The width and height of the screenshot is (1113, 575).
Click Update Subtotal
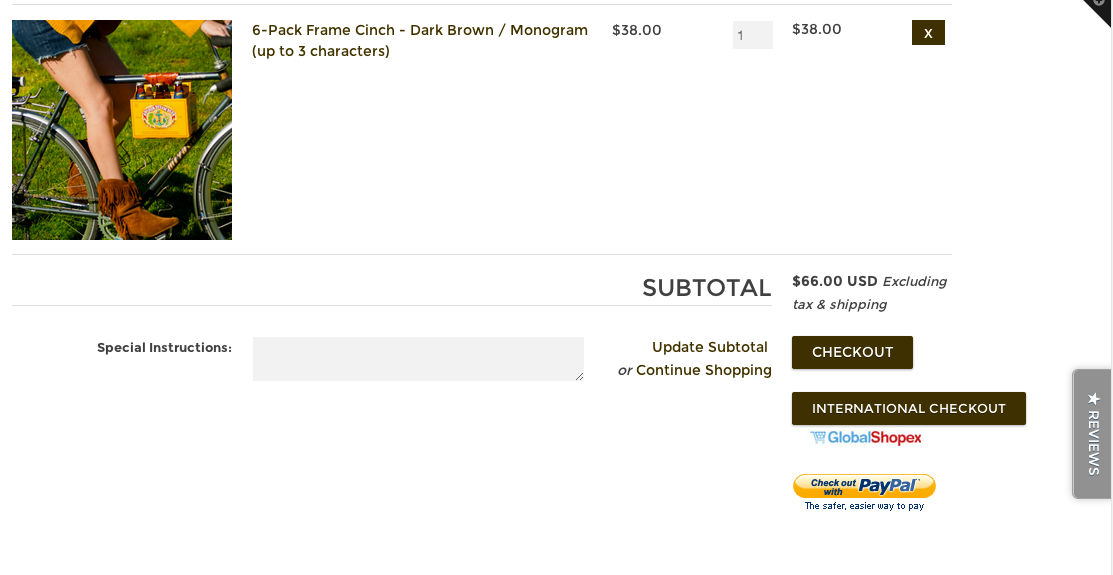pos(710,347)
